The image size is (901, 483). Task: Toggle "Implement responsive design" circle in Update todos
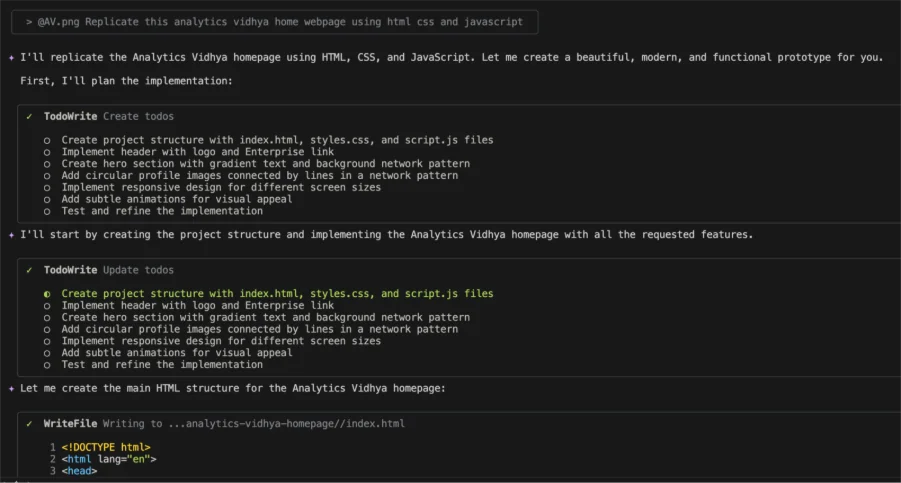(47, 341)
